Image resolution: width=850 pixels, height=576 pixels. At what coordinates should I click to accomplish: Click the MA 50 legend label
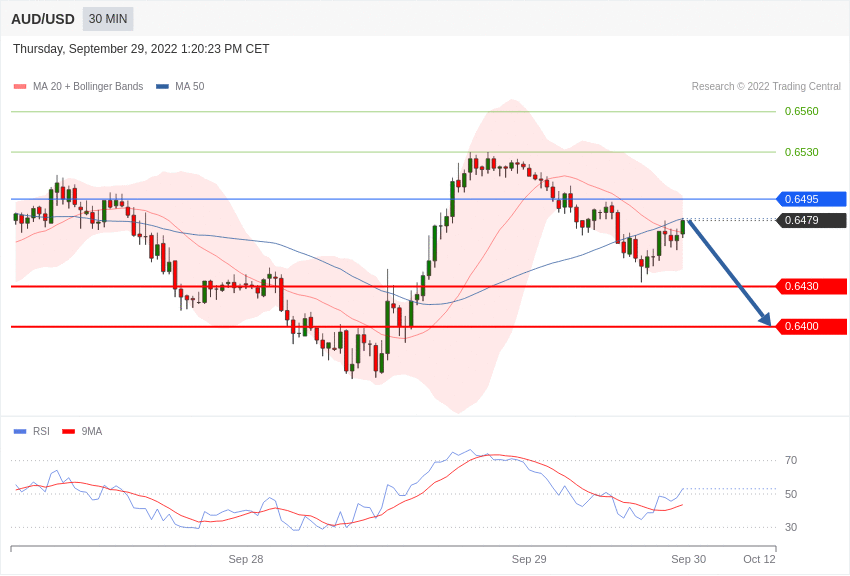click(190, 86)
